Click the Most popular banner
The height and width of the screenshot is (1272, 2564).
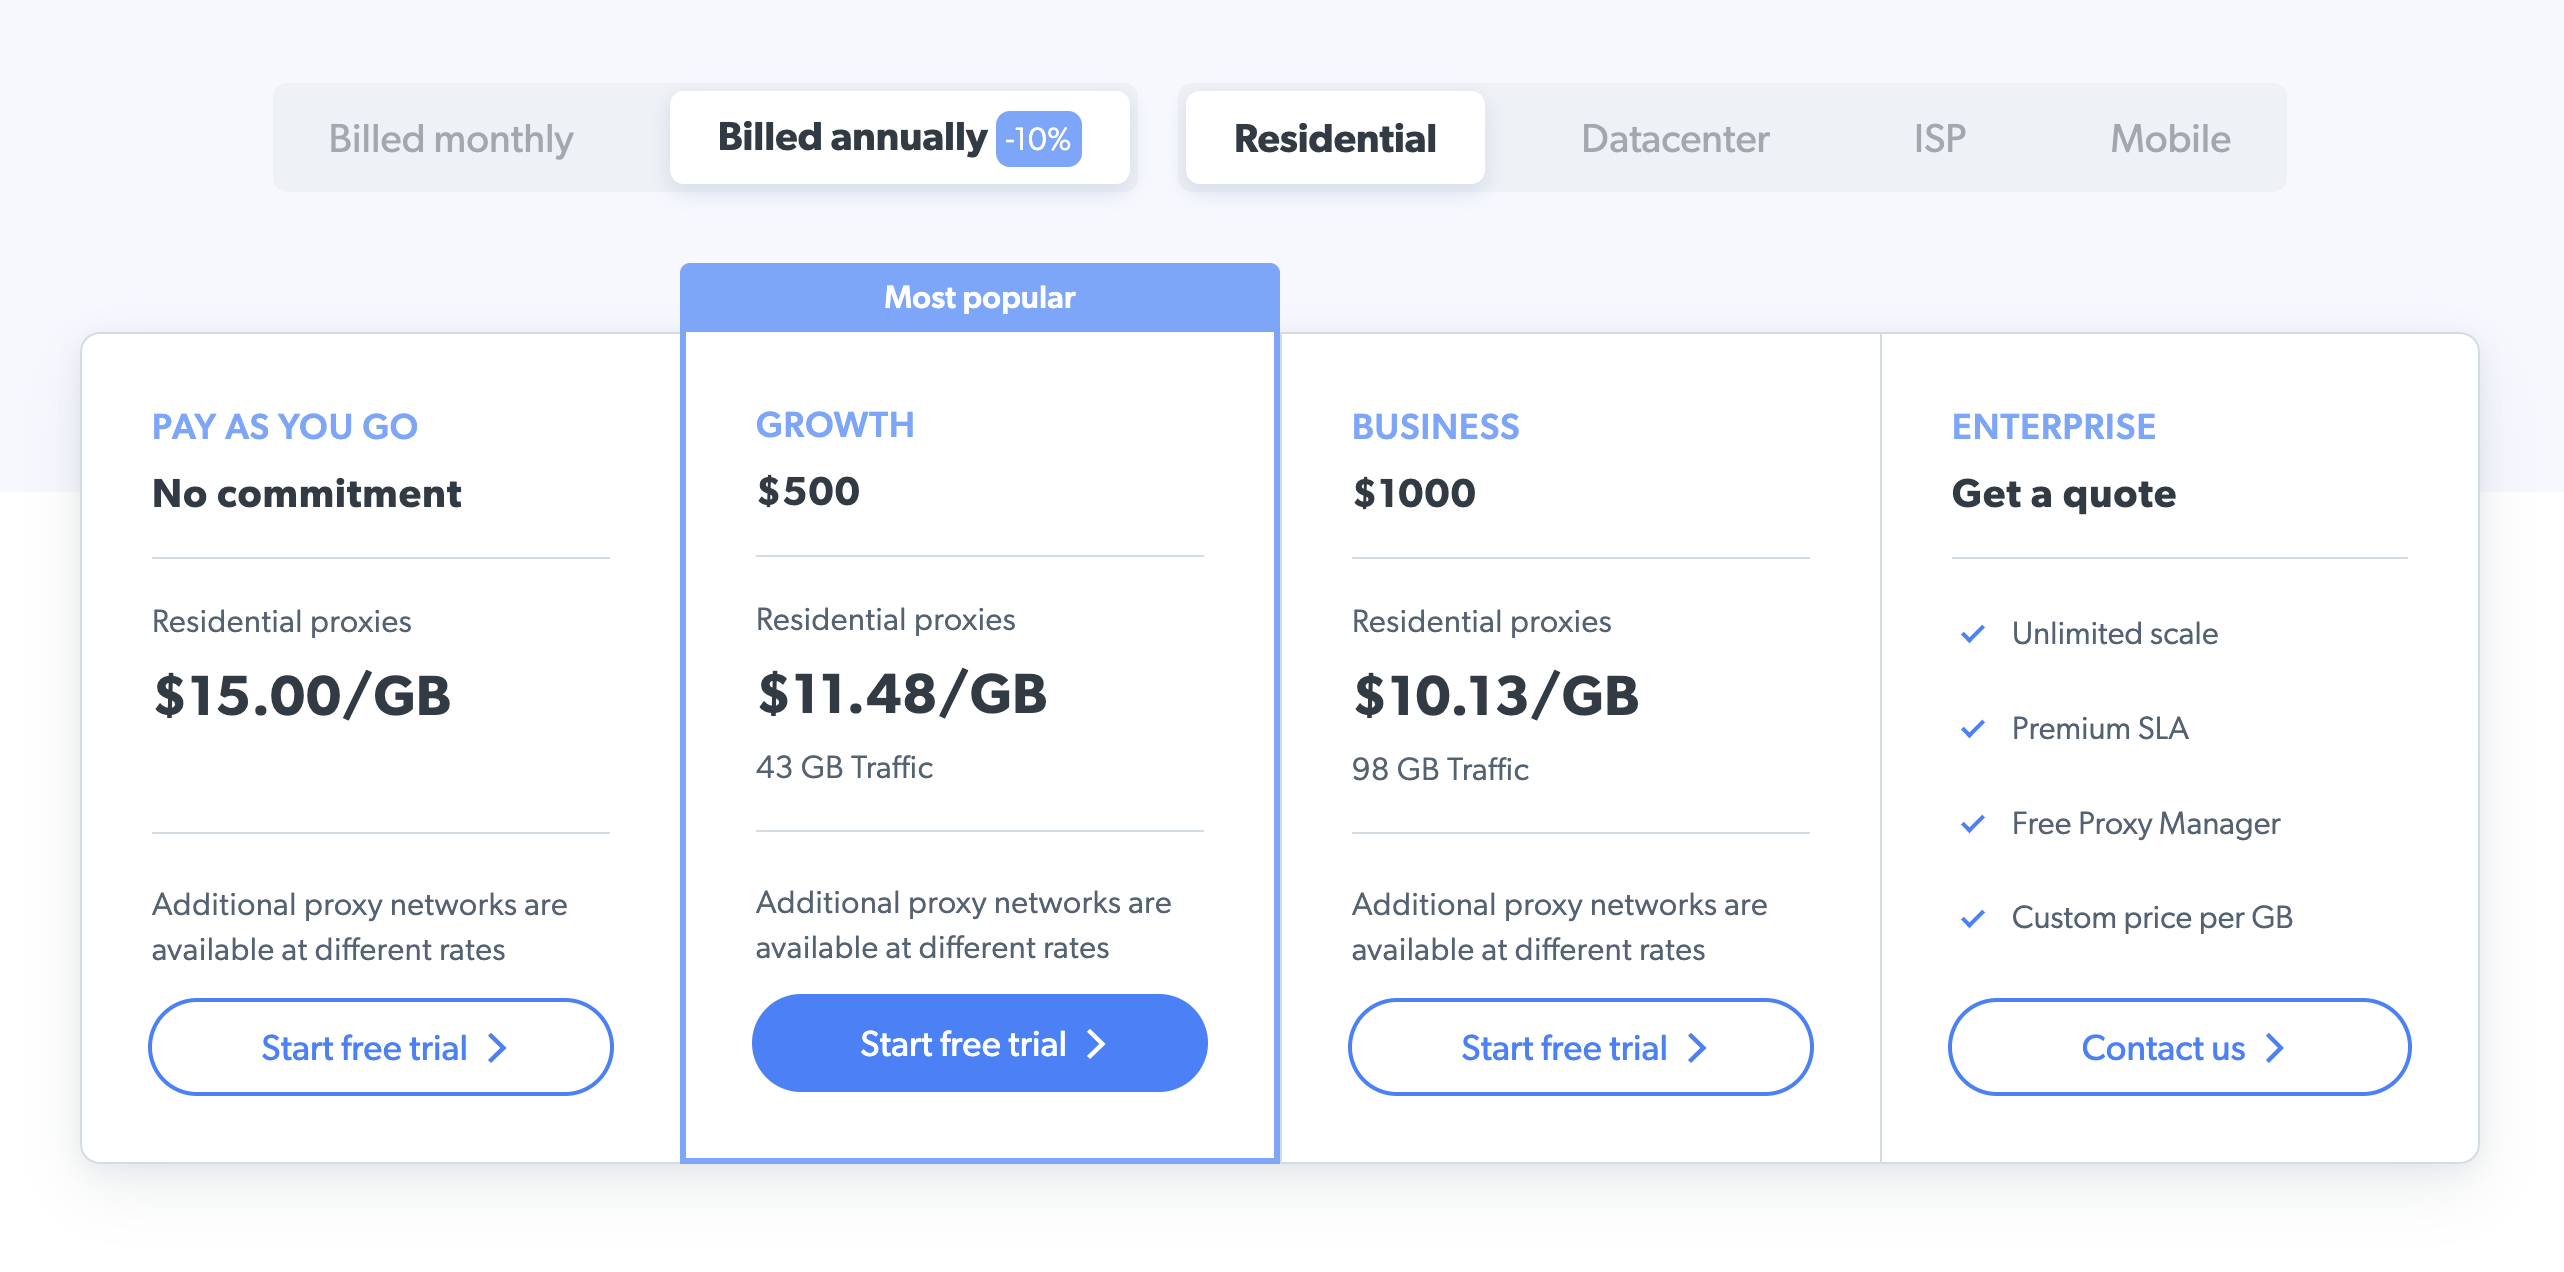pos(980,297)
